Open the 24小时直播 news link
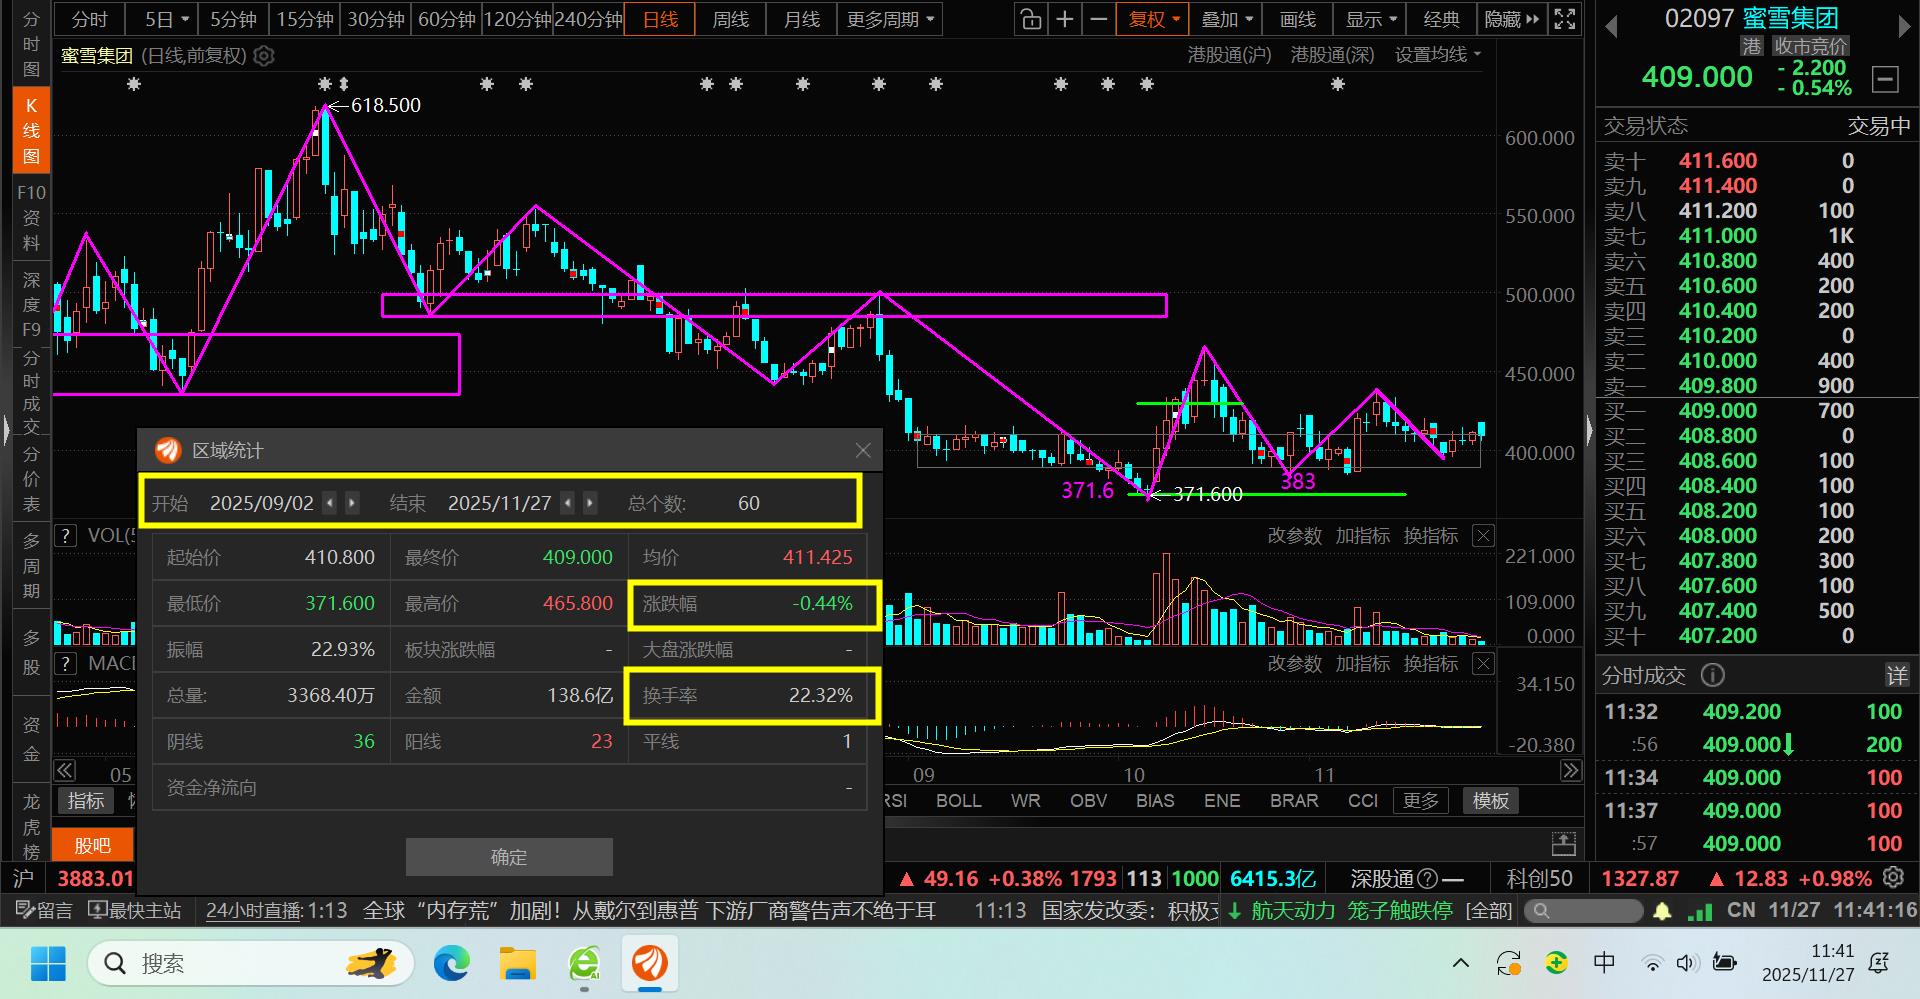Image resolution: width=1920 pixels, height=999 pixels. click(x=254, y=911)
